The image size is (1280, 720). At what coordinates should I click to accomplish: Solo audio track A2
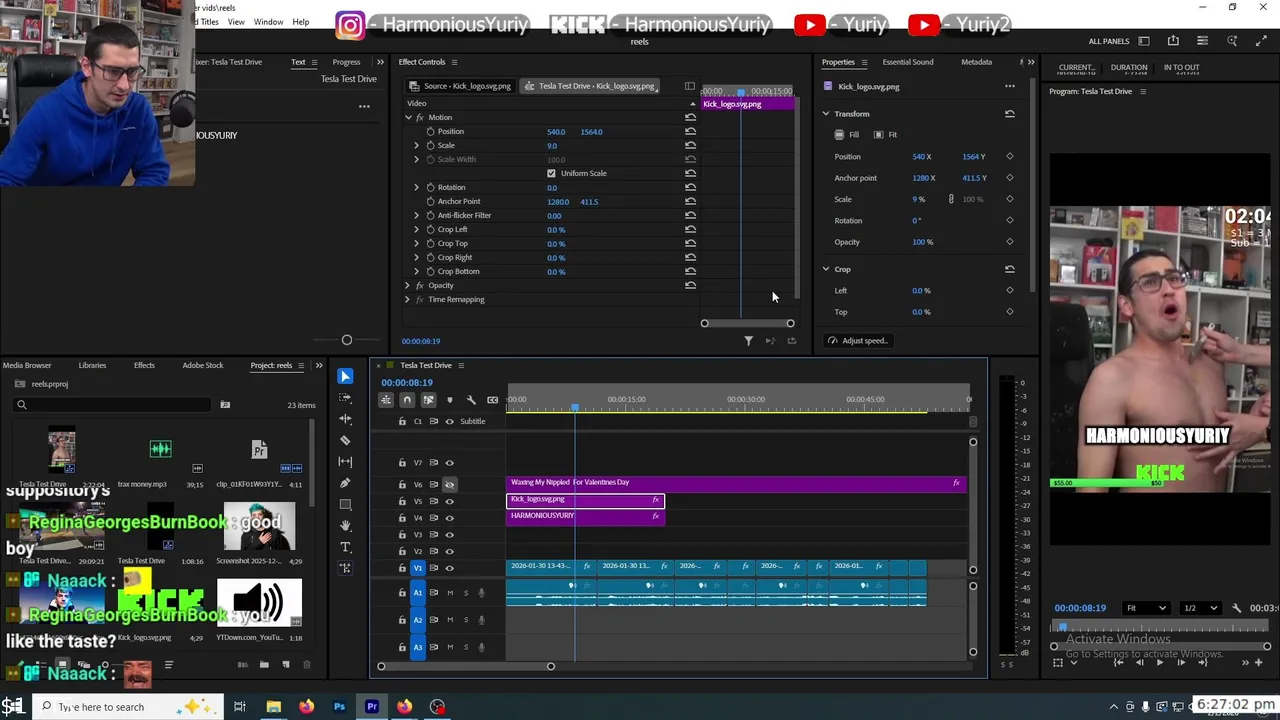pos(465,620)
